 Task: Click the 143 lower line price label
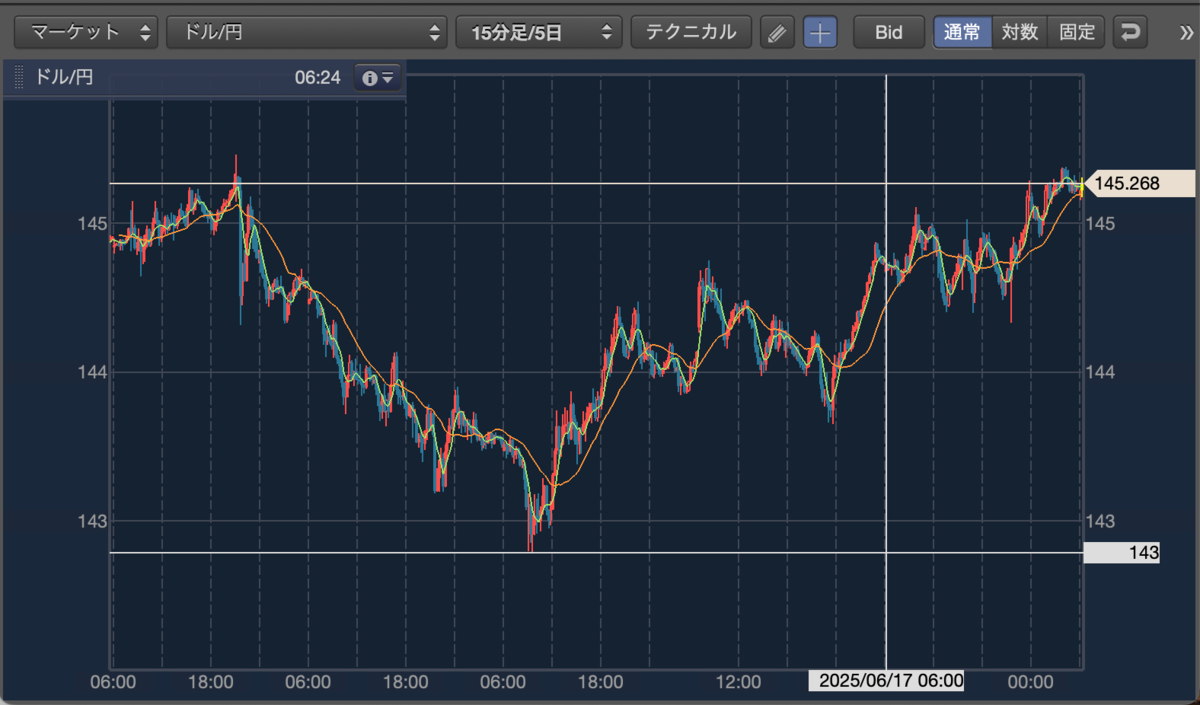tap(1121, 552)
